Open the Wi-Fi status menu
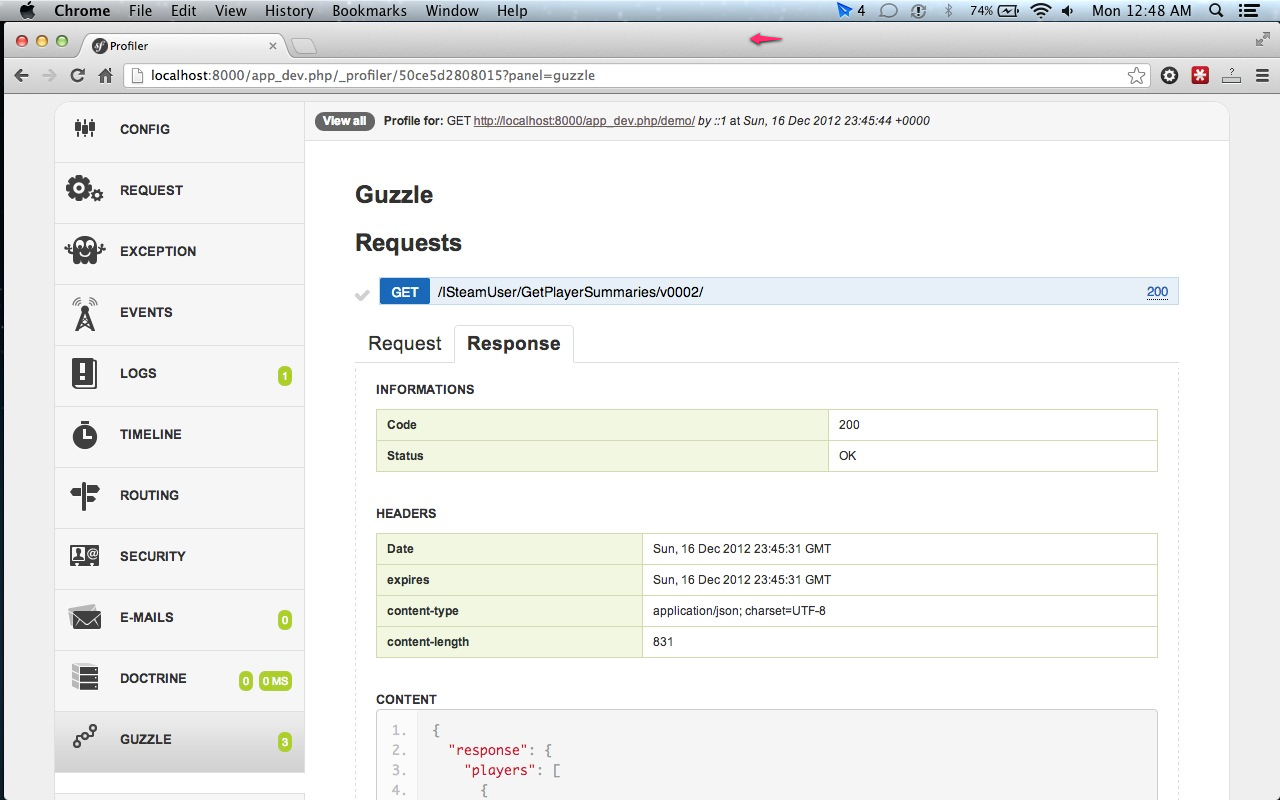This screenshot has height=800, width=1280. (x=1041, y=11)
